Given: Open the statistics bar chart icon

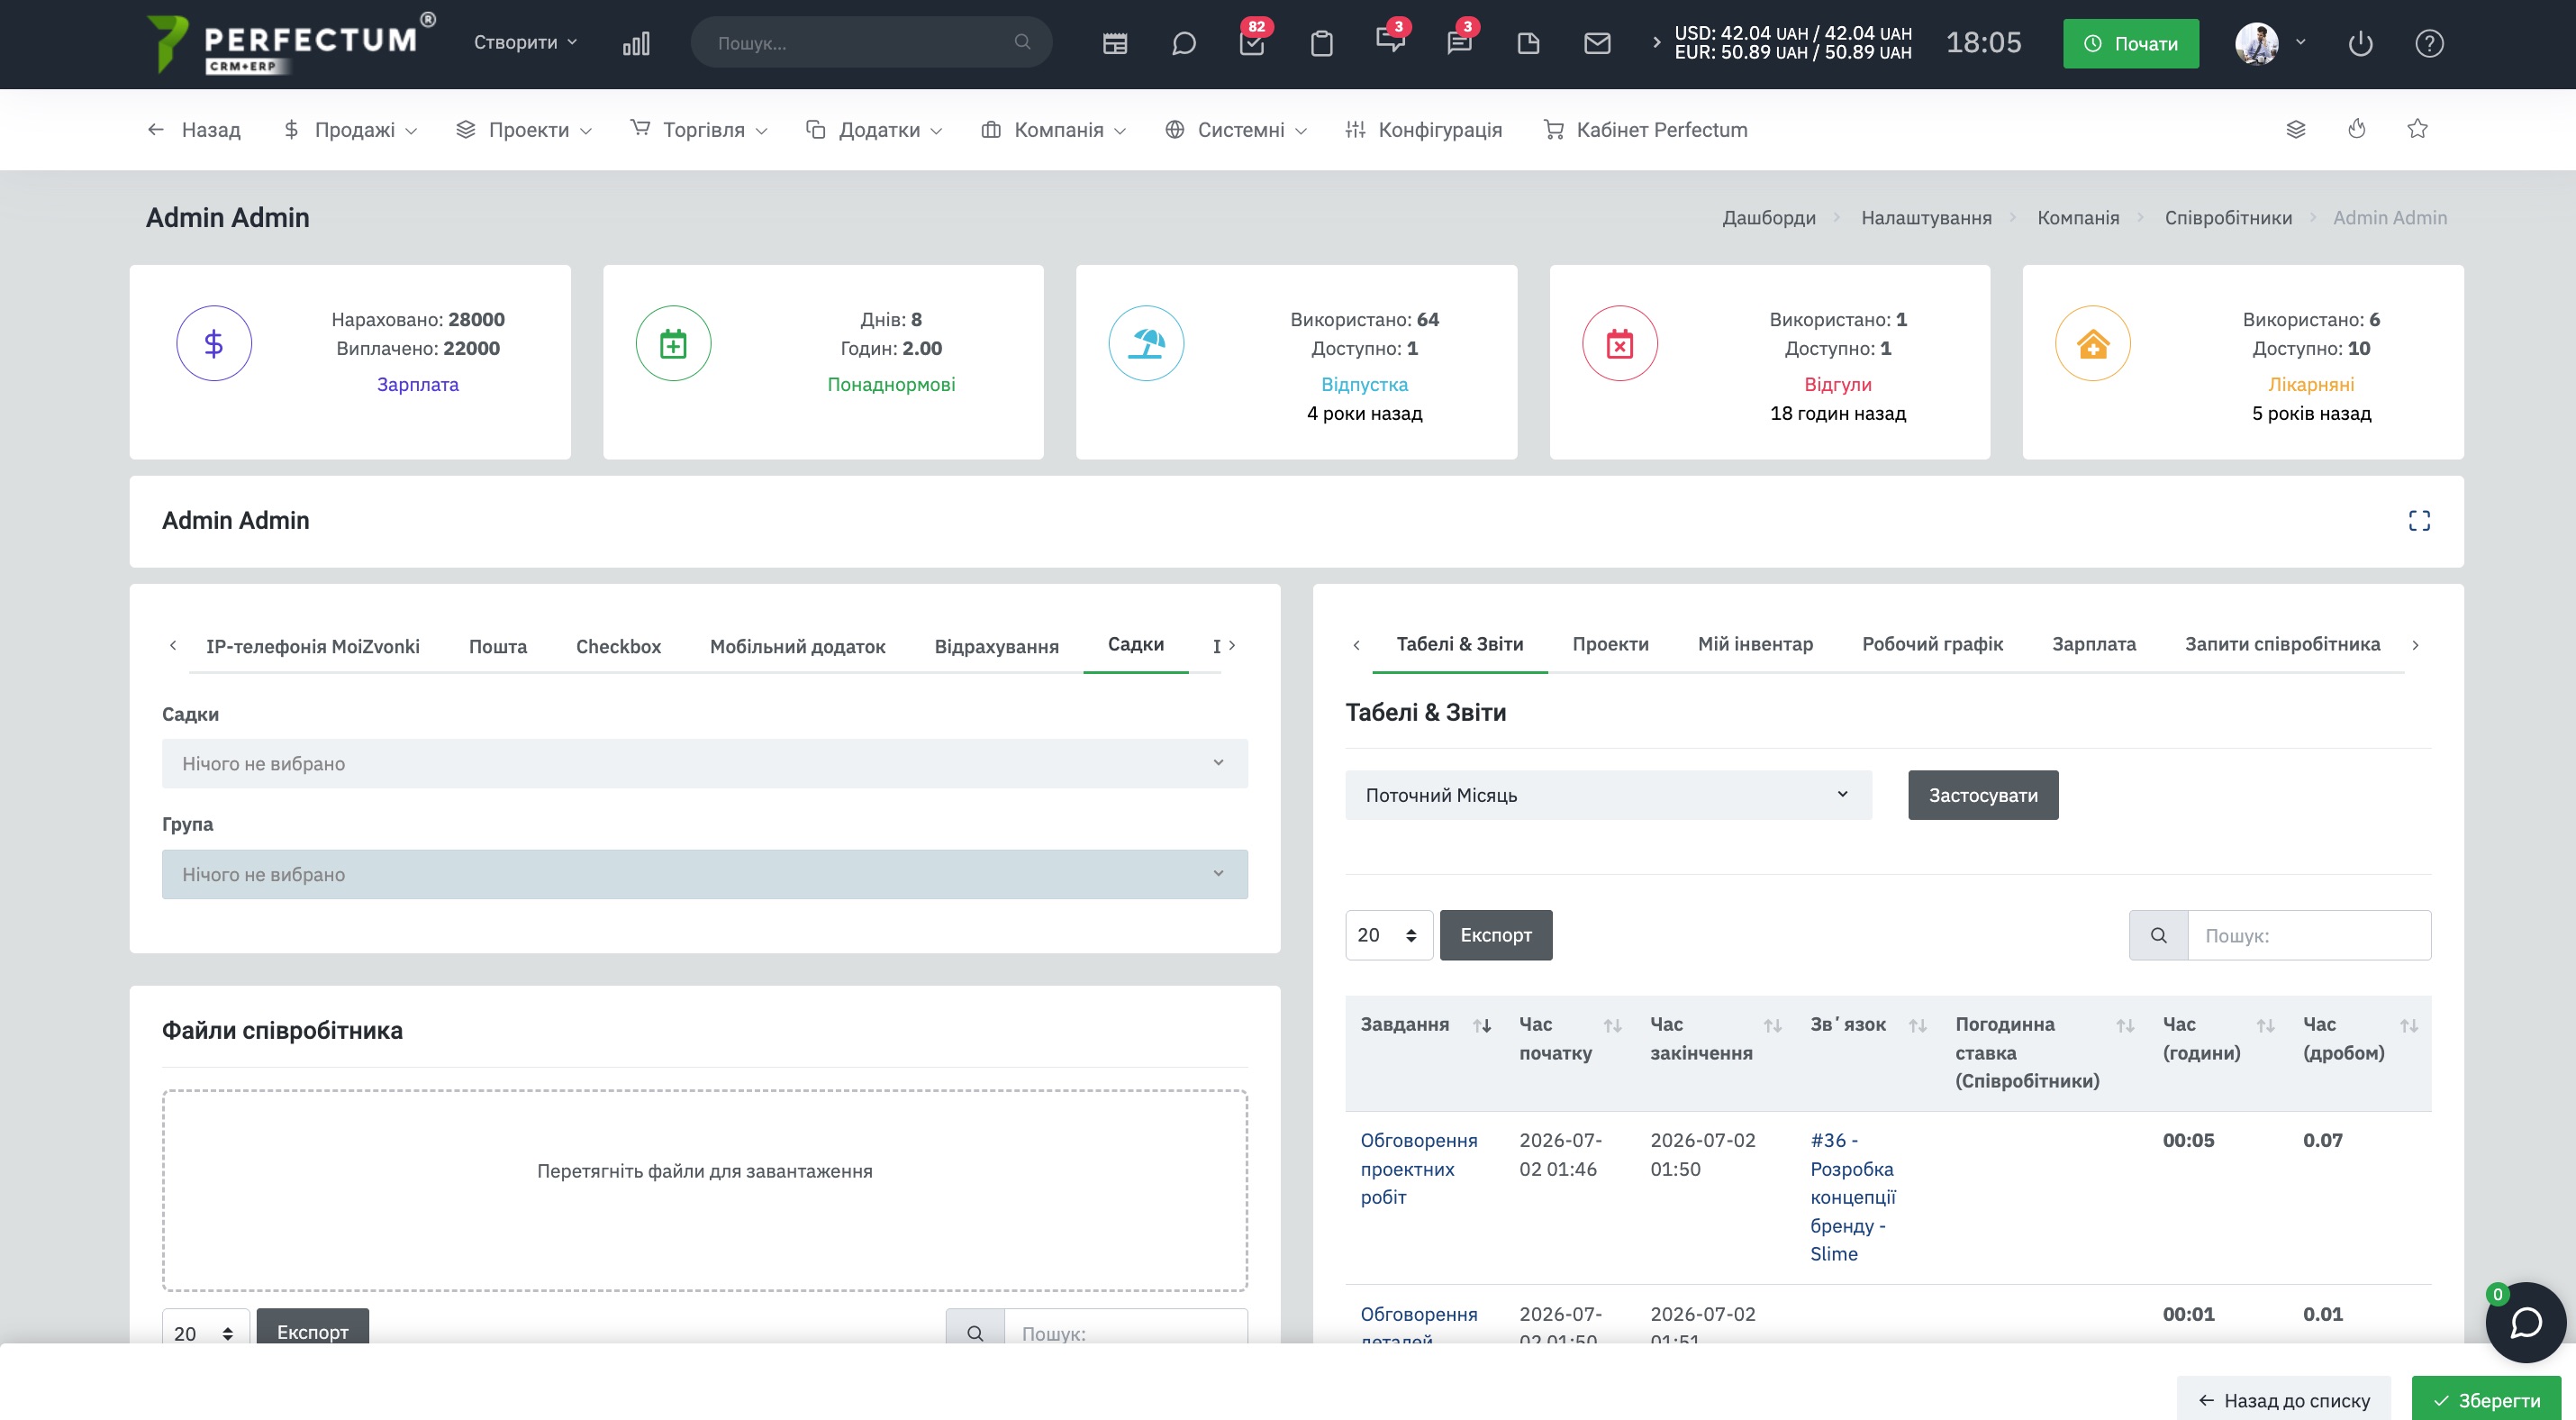Looking at the screenshot, I should (x=636, y=43).
